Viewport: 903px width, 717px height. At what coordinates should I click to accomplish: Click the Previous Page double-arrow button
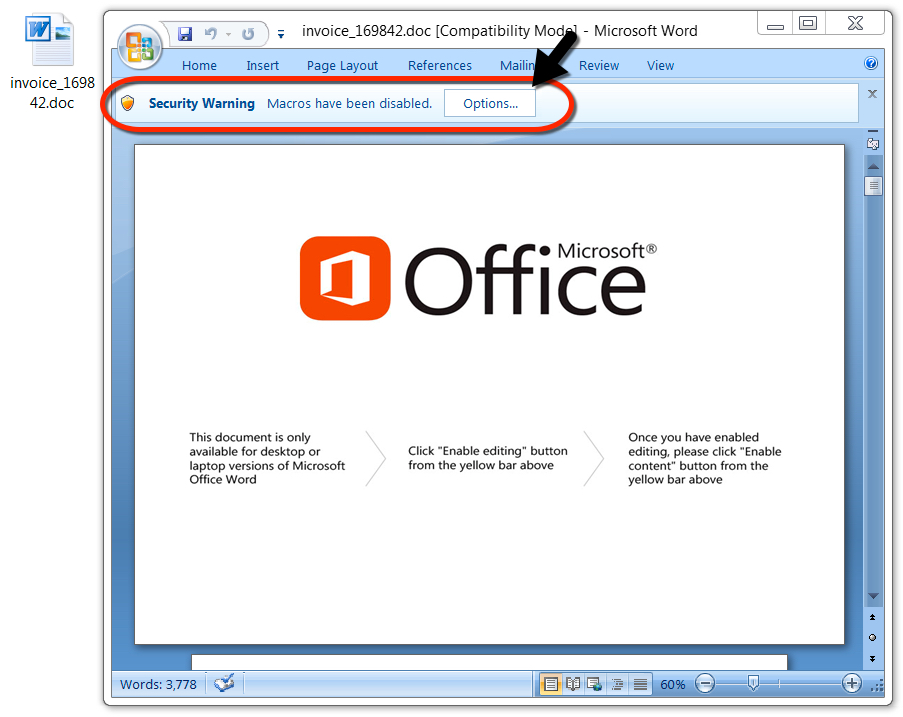click(x=872, y=617)
